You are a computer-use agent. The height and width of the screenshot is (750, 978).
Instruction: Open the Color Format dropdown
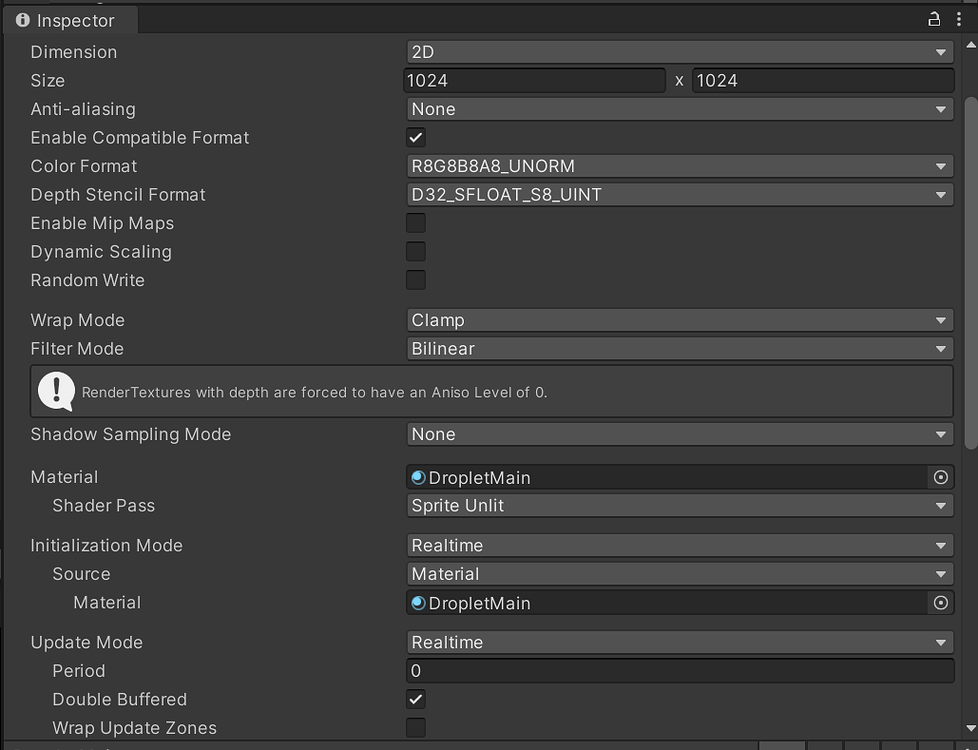[680, 166]
